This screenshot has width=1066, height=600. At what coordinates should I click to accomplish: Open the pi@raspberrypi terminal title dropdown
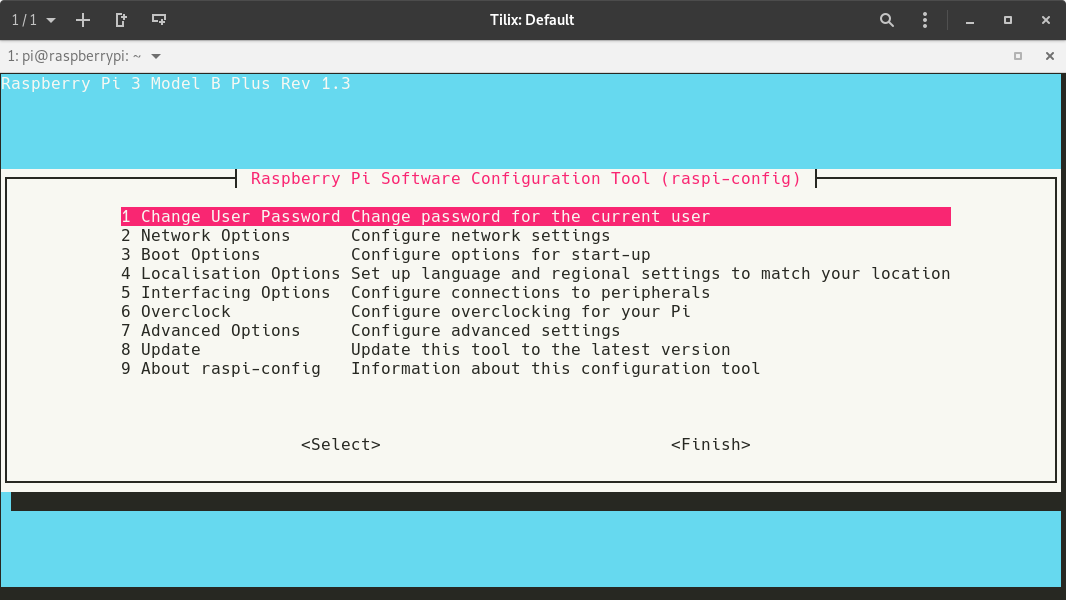(x=155, y=57)
